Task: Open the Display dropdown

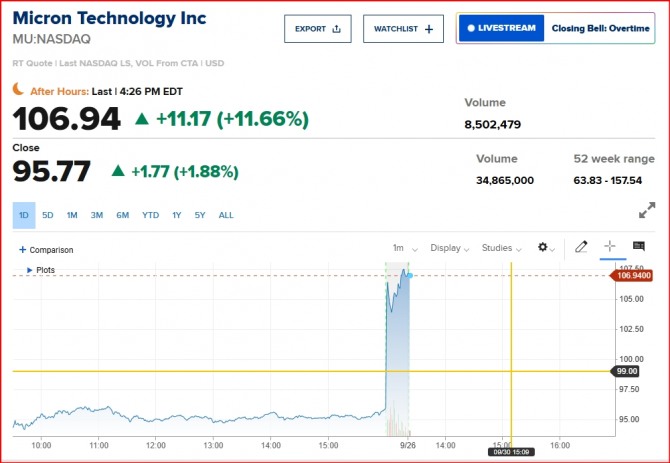Action: [449, 248]
